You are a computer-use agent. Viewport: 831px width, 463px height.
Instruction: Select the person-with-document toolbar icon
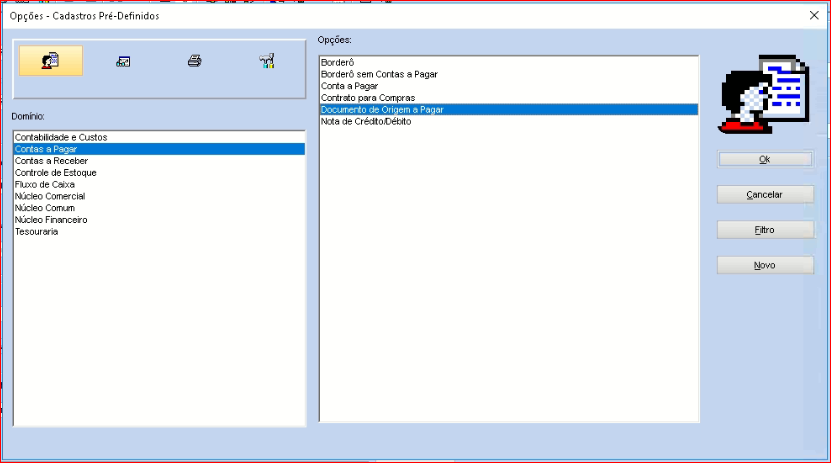pyautogui.click(x=50, y=61)
